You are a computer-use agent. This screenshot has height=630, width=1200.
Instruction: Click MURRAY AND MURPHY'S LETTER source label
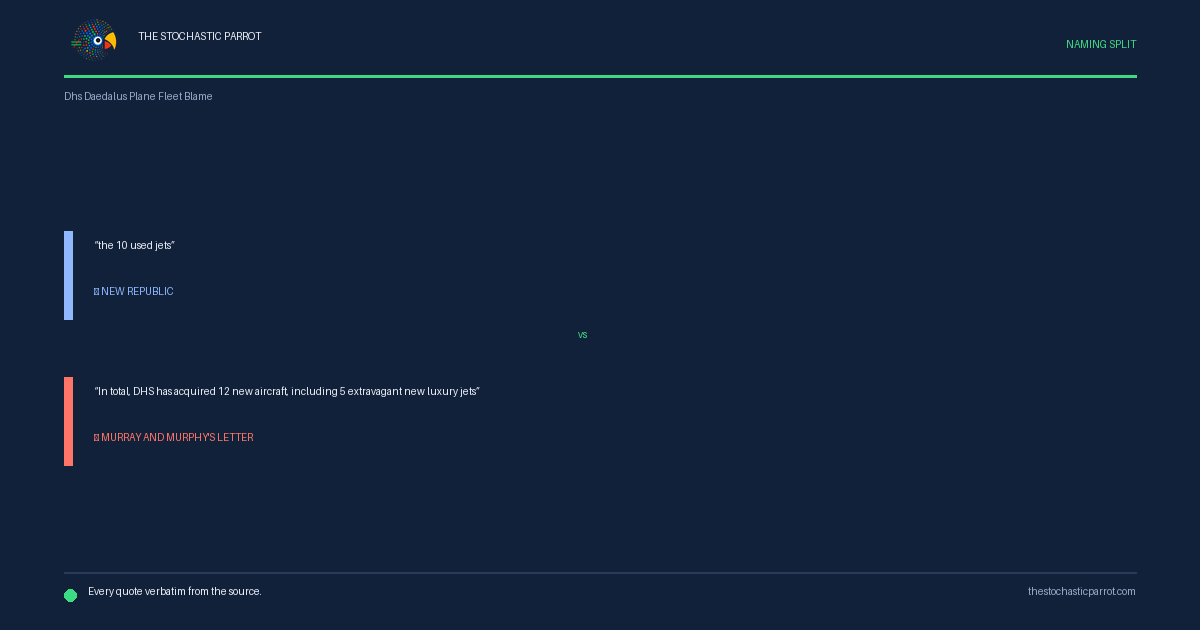(x=174, y=437)
